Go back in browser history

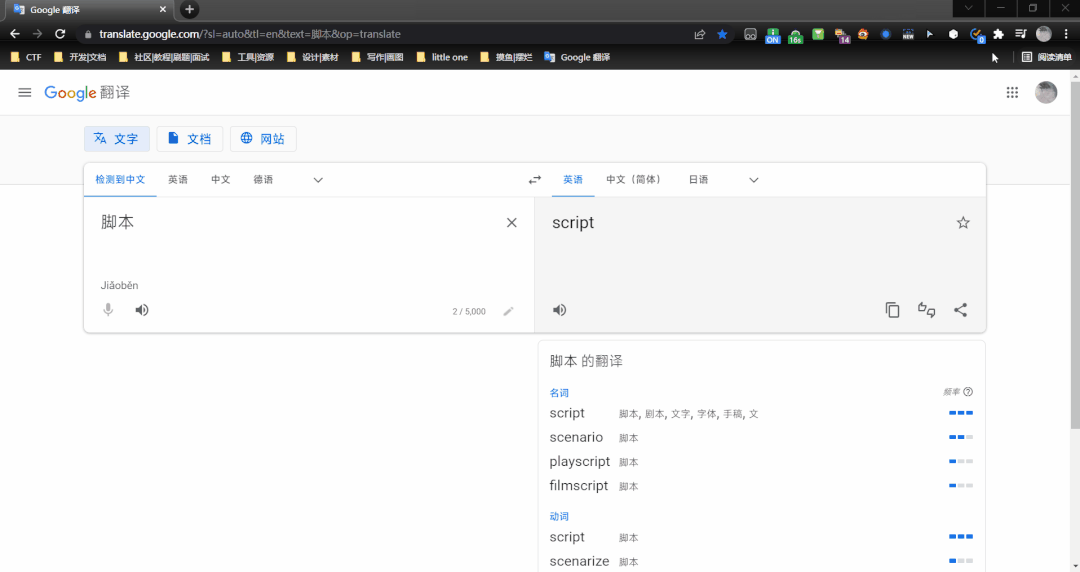point(15,34)
